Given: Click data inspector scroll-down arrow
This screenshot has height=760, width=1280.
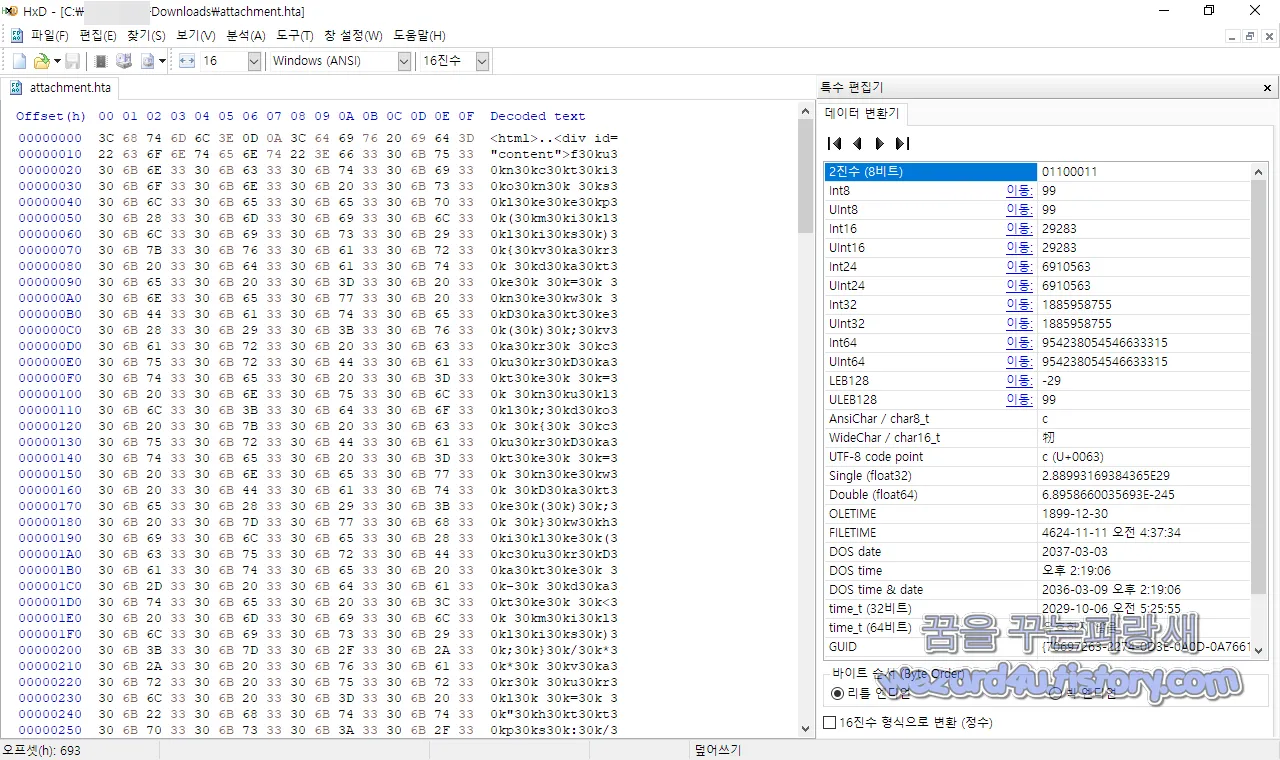Looking at the screenshot, I should (1259, 650).
